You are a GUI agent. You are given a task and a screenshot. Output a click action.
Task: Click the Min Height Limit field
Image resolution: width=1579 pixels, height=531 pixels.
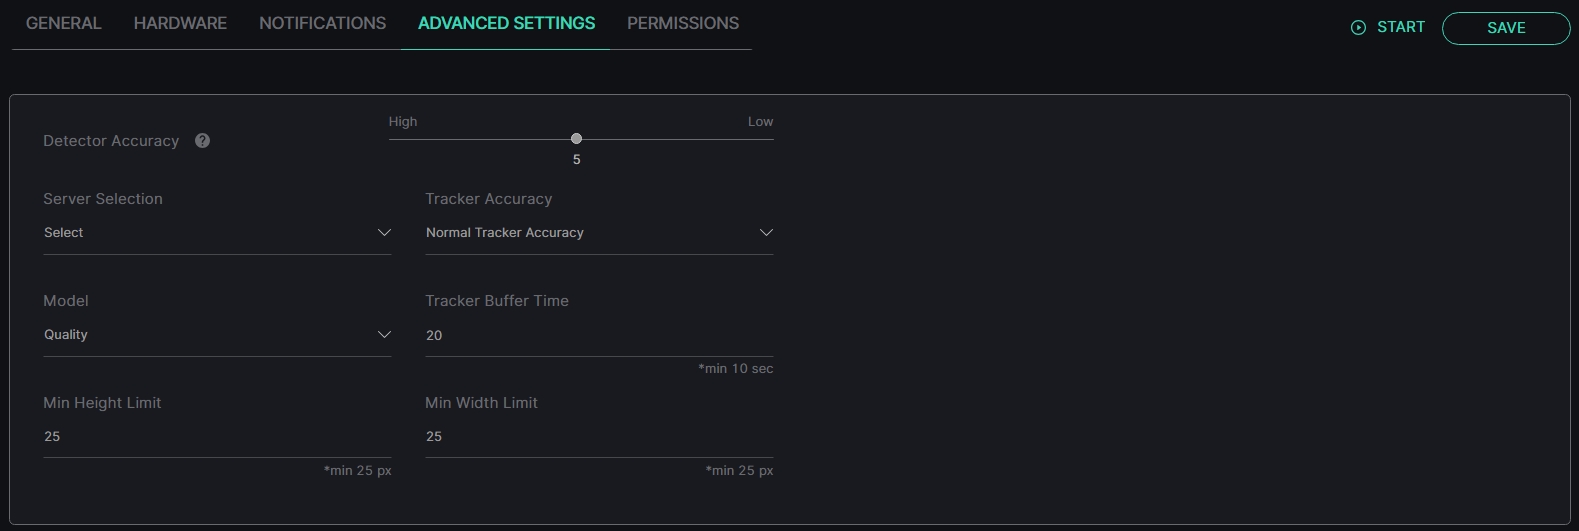click(217, 437)
